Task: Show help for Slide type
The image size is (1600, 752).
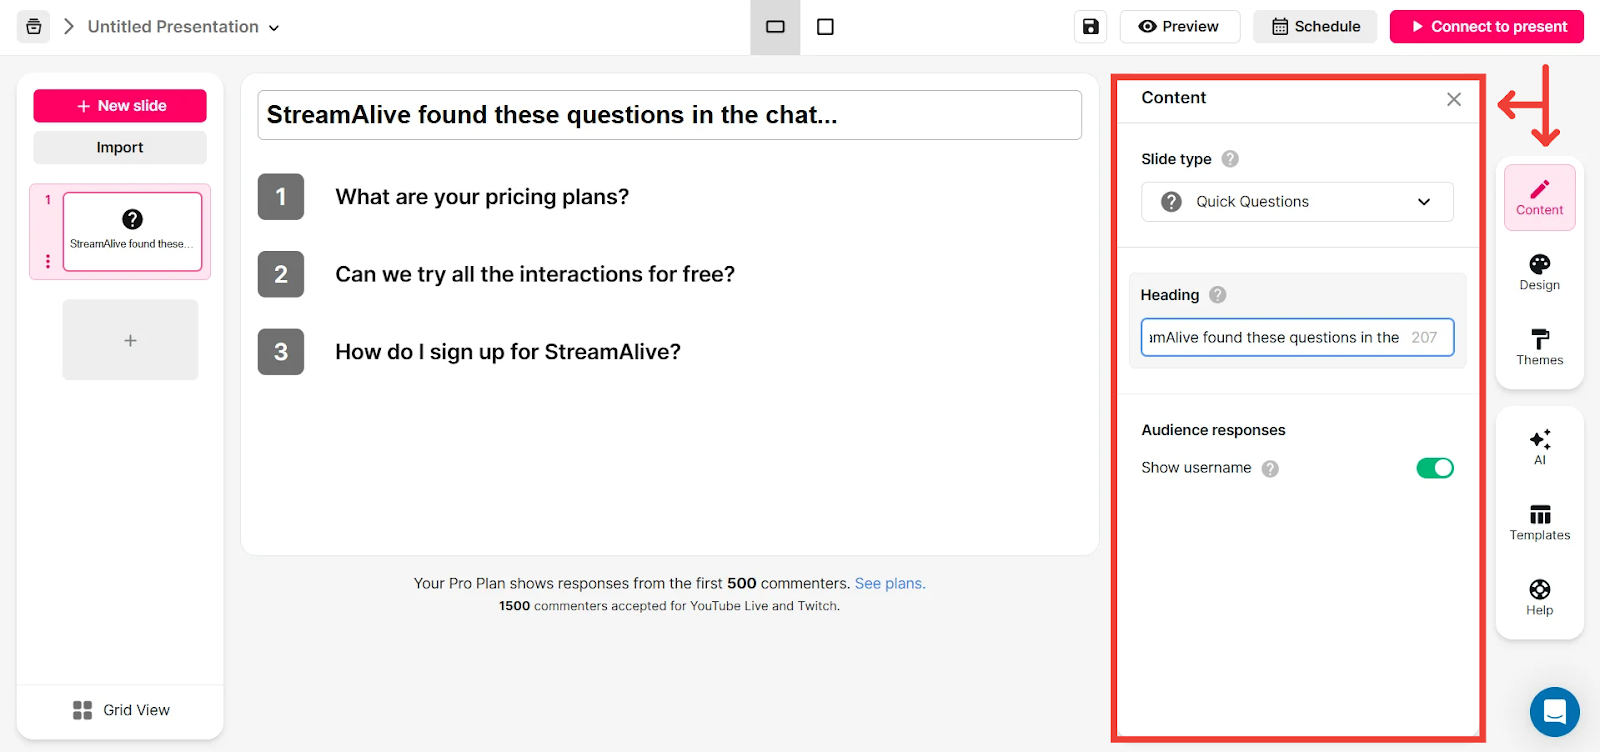Action: pos(1230,159)
